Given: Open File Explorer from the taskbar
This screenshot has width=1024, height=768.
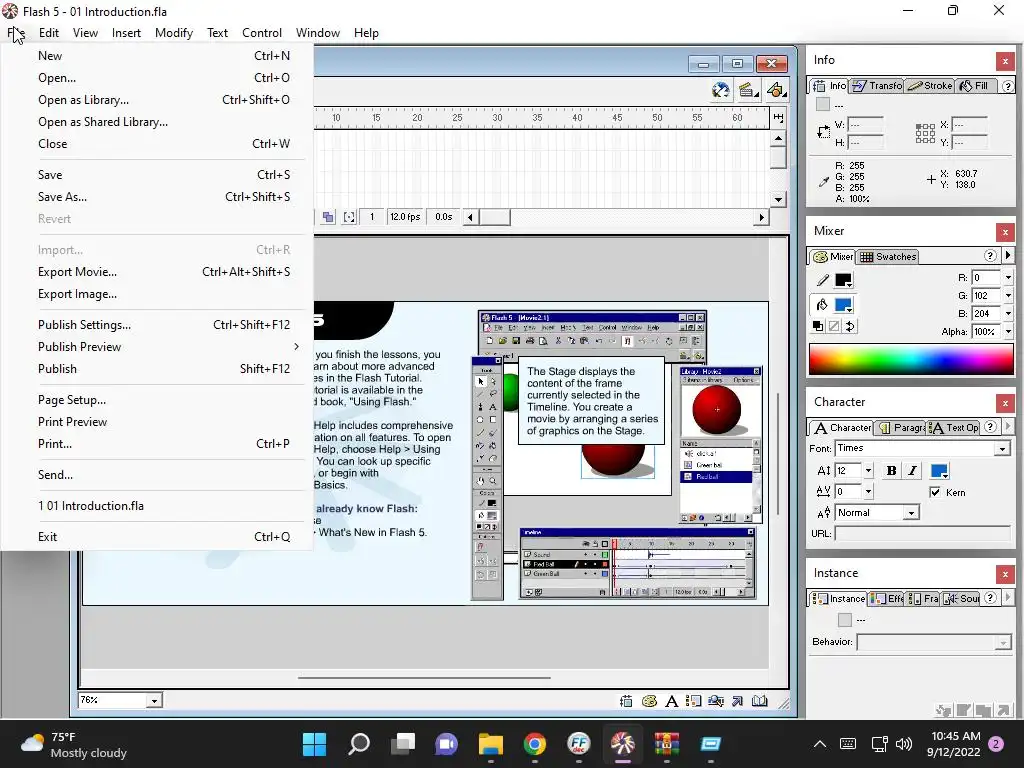Looking at the screenshot, I should pyautogui.click(x=490, y=744).
